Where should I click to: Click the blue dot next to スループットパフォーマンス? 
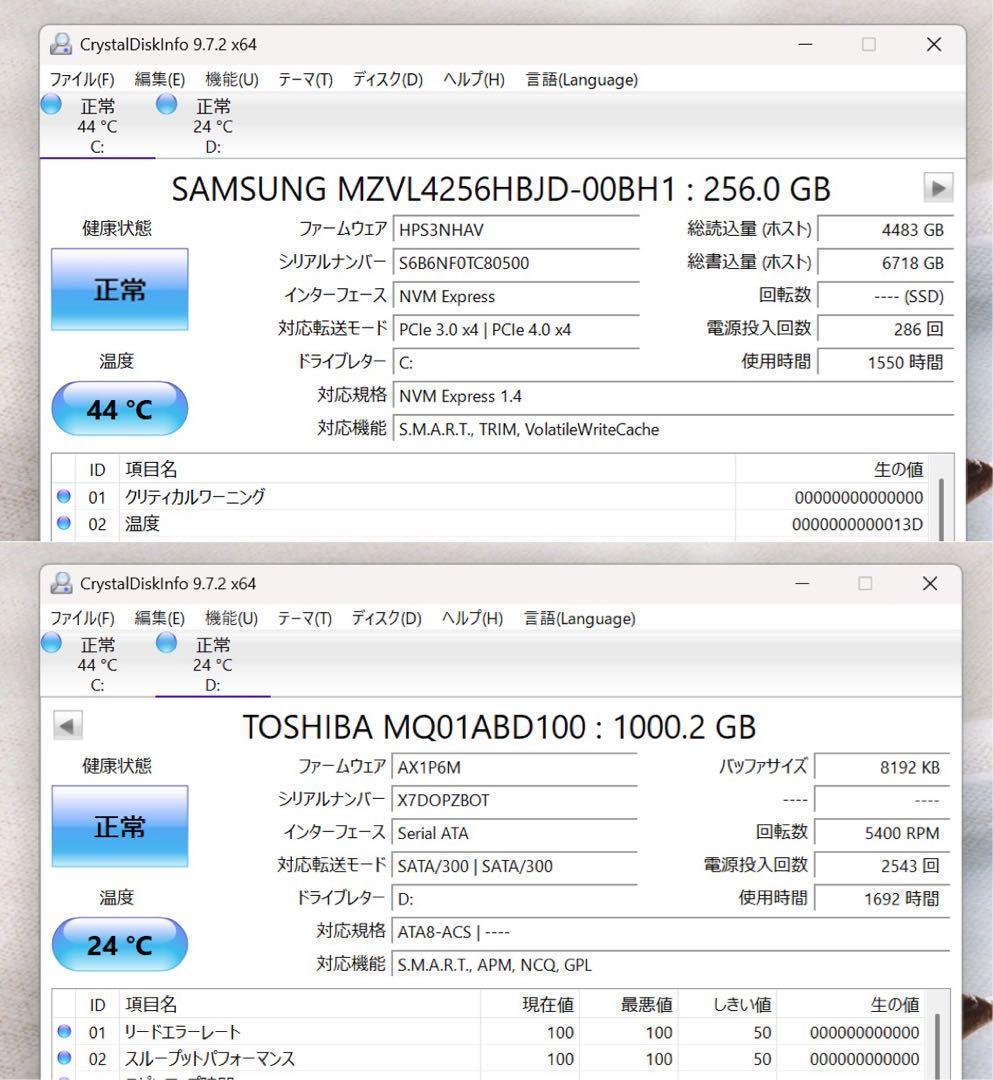coord(63,1058)
